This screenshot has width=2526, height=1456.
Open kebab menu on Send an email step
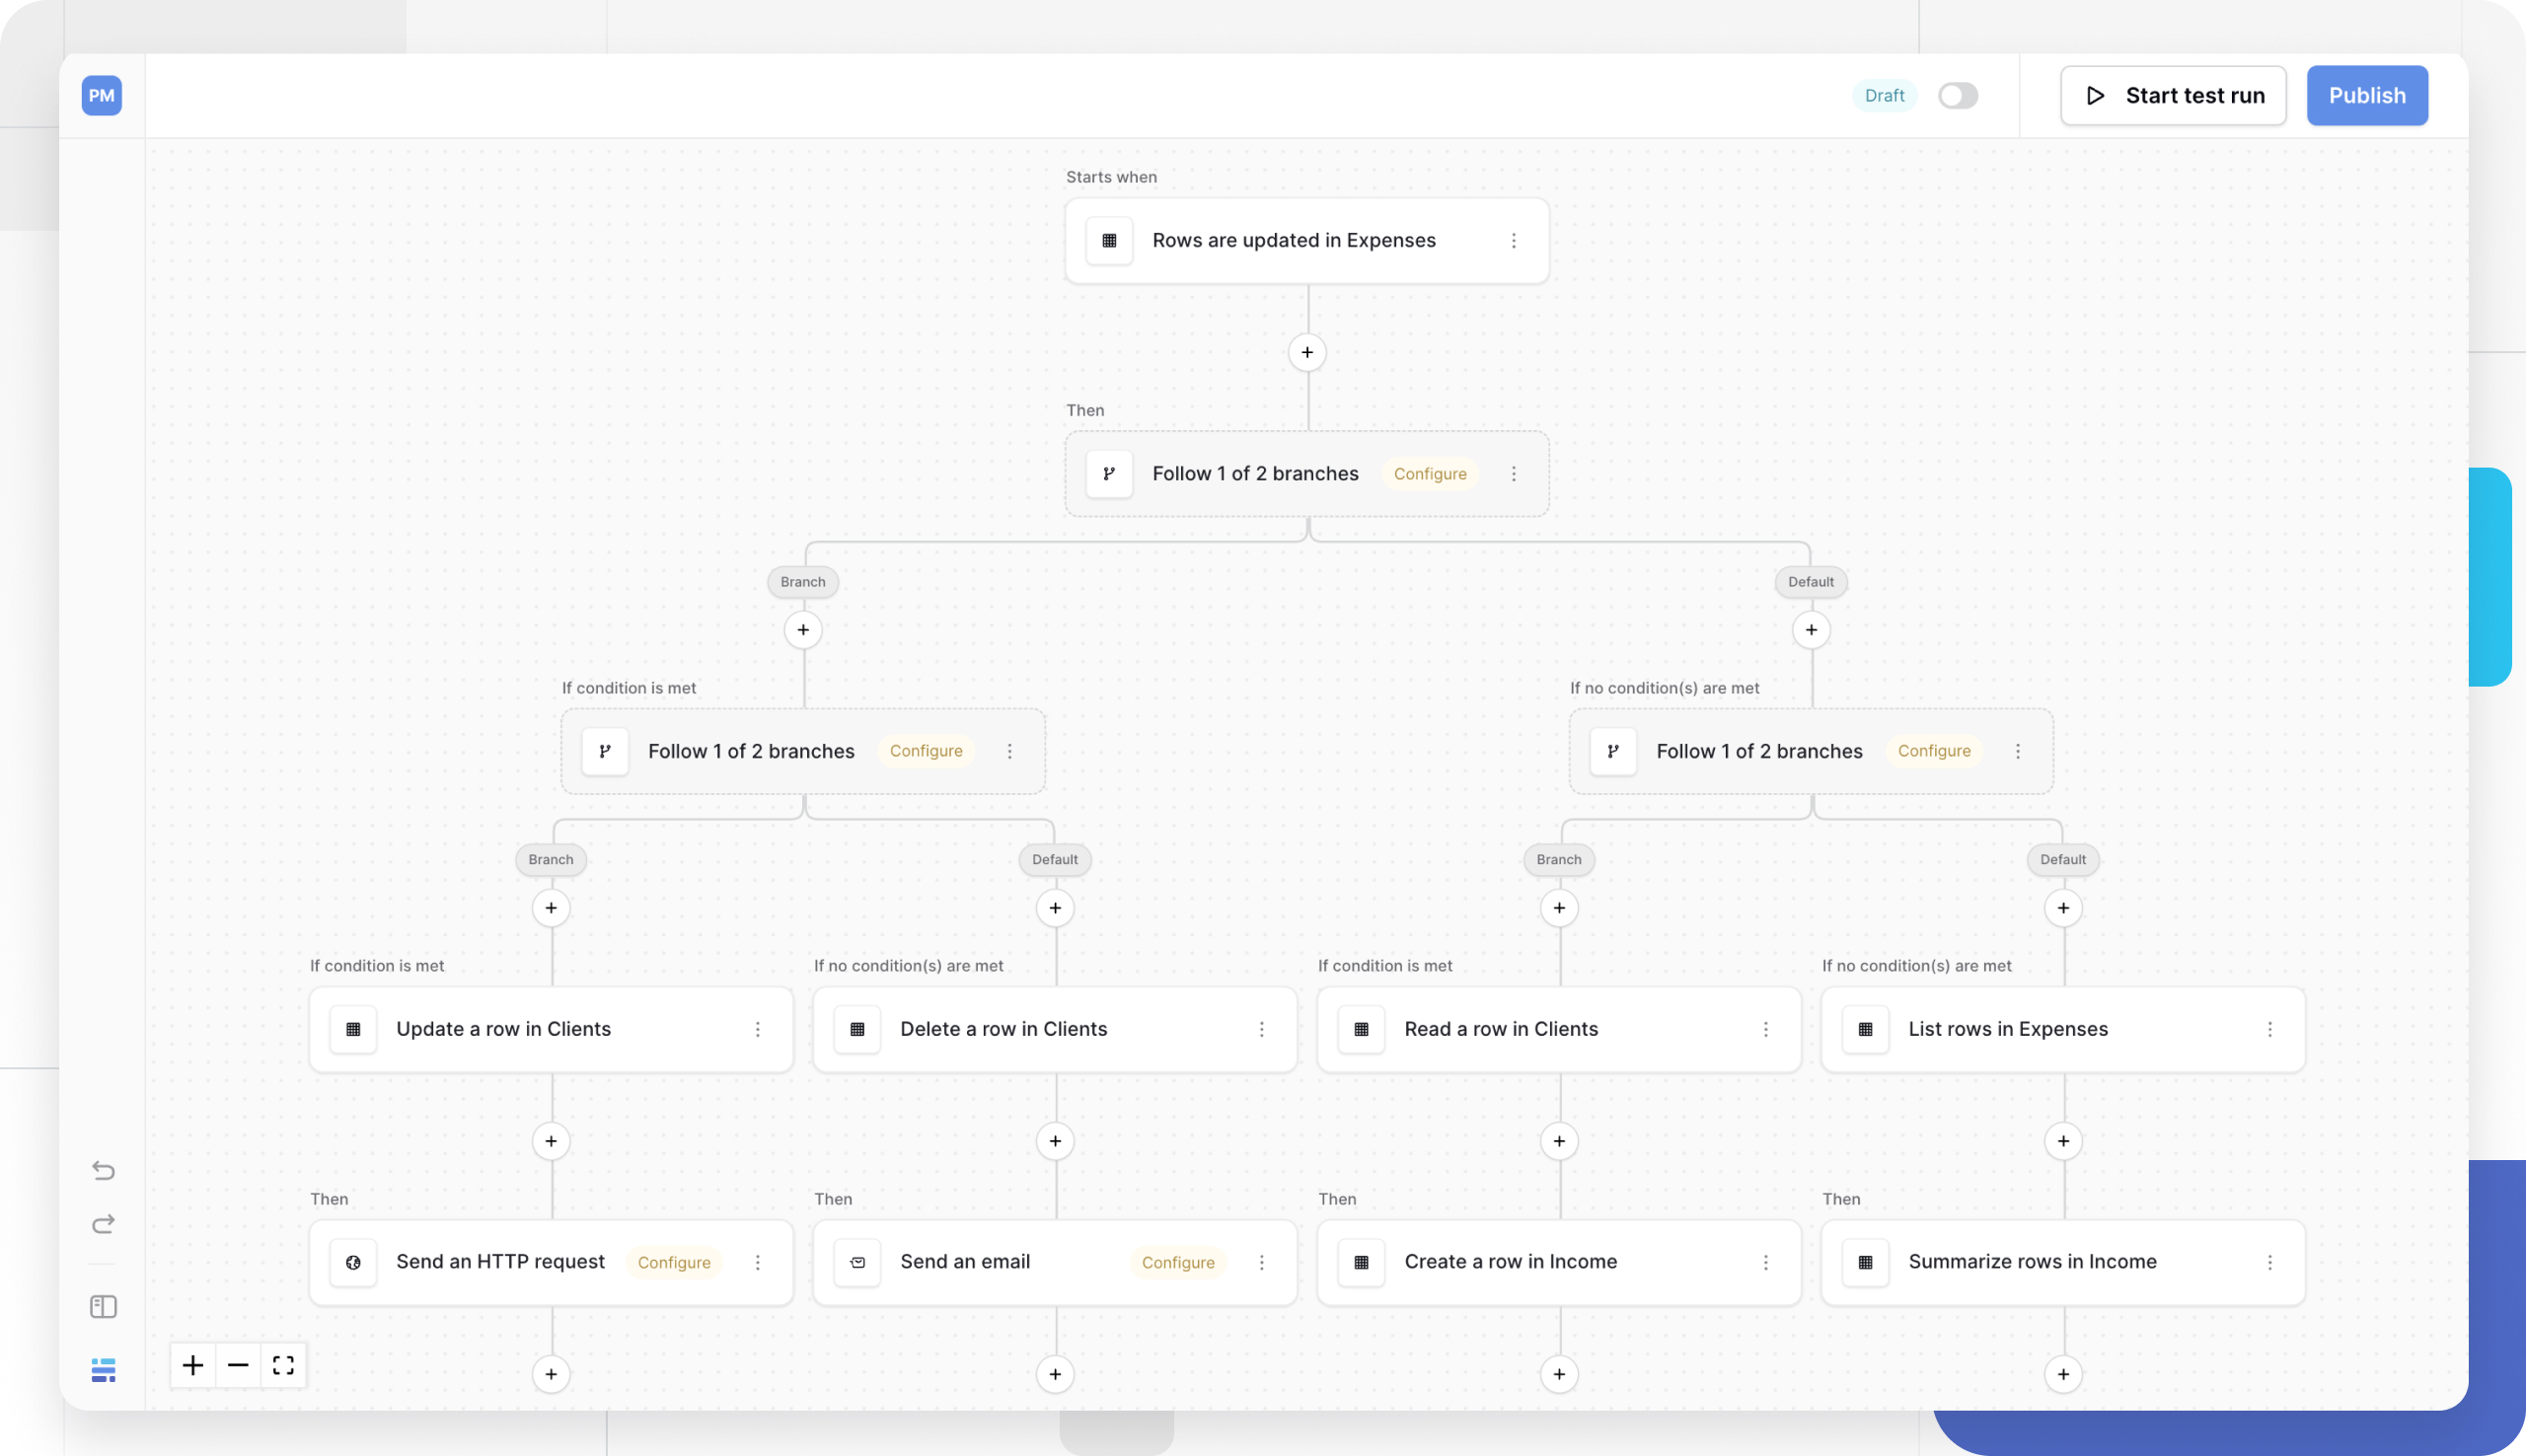click(x=1261, y=1262)
